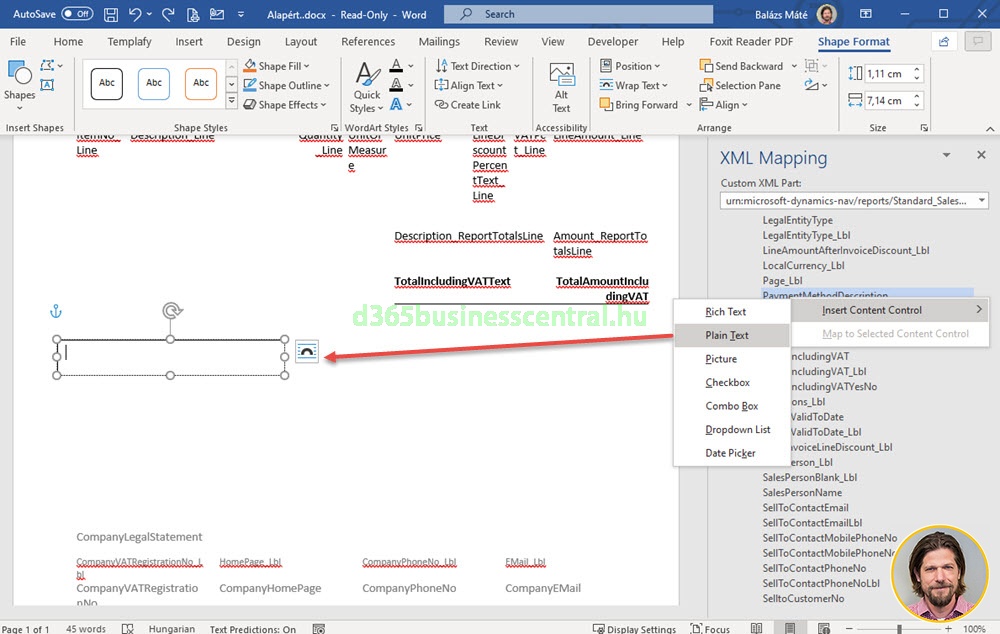
Task: Select SalesPersonName in XML tree
Action: [802, 493]
